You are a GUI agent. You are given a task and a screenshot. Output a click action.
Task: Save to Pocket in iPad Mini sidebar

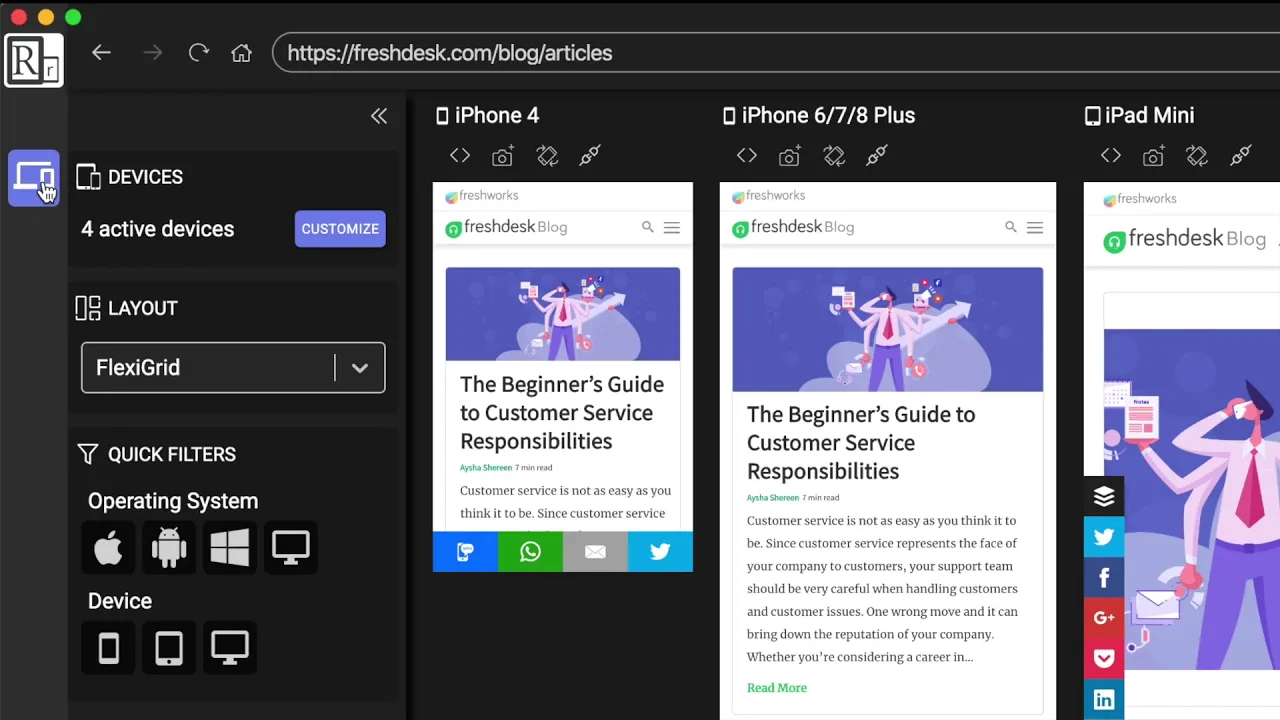click(x=1104, y=659)
